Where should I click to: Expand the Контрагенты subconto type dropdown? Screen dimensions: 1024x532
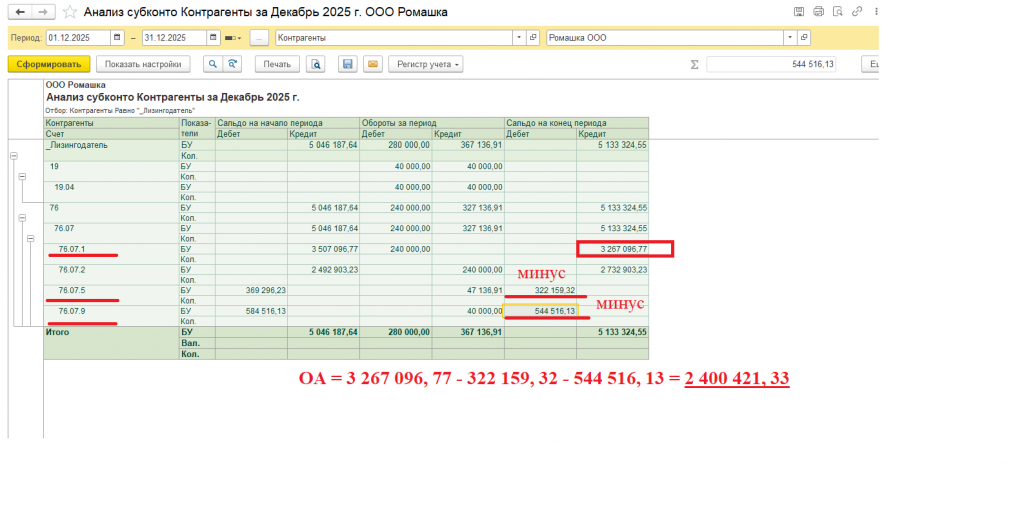[x=519, y=38]
